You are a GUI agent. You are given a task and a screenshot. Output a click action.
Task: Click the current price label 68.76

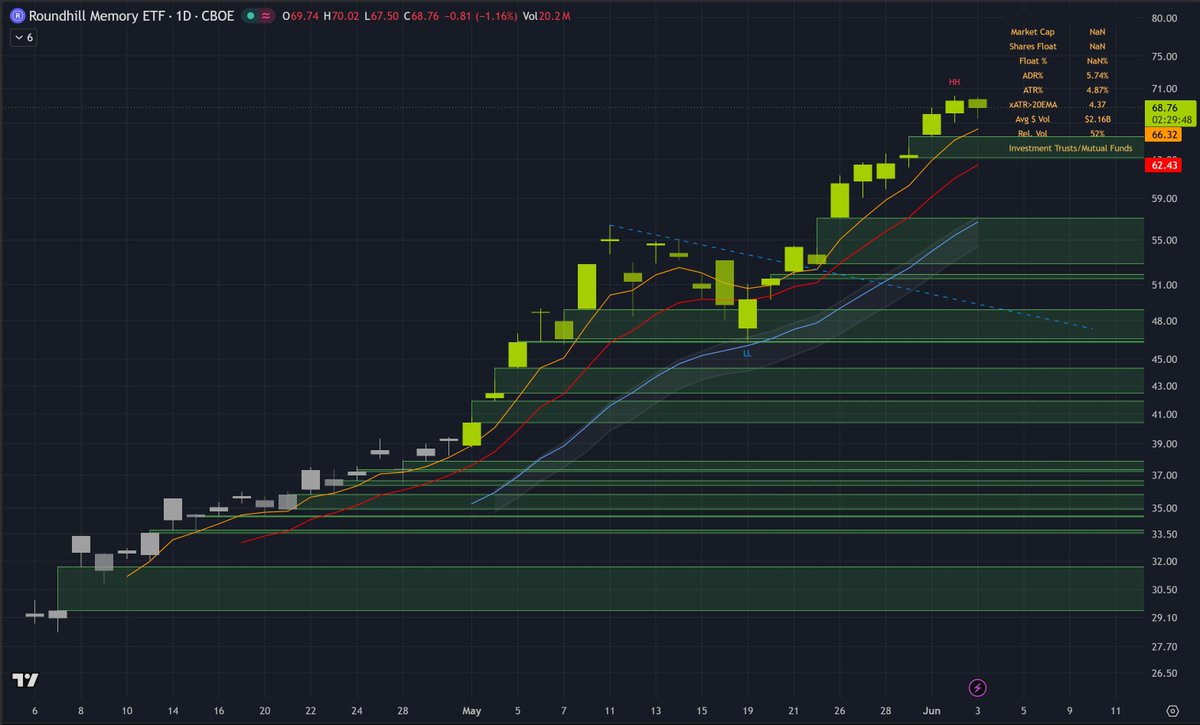pyautogui.click(x=1164, y=107)
